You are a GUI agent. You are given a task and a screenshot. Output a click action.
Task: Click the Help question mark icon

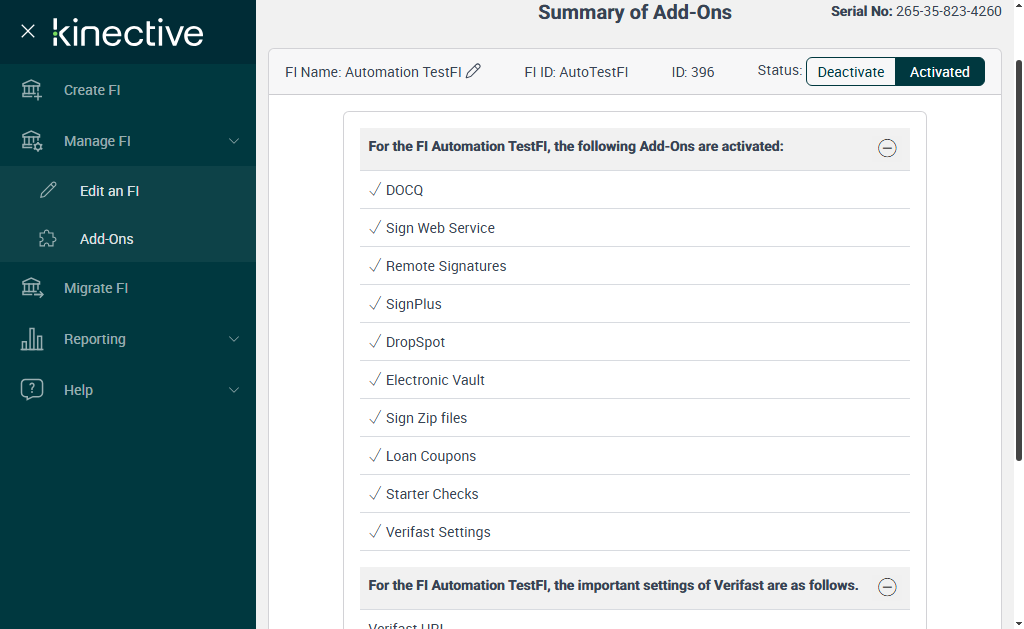click(x=32, y=390)
